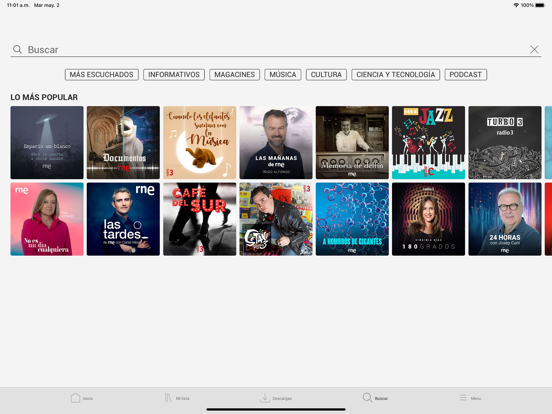Open the Podcast category
This screenshot has width=552, height=414.
465,75
